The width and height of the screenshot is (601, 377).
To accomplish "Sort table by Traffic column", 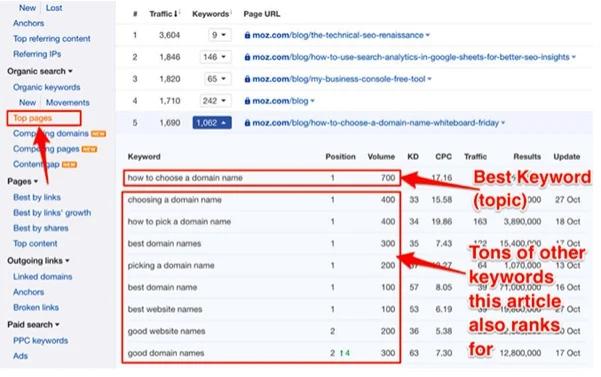I will [164, 14].
